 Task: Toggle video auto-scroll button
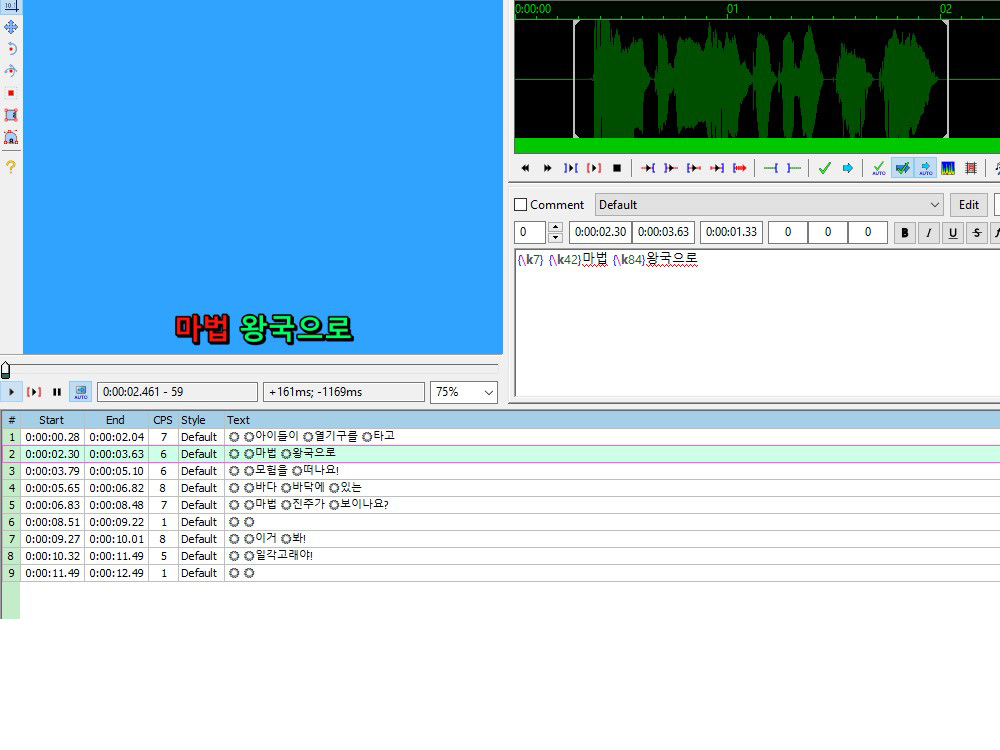point(80,392)
